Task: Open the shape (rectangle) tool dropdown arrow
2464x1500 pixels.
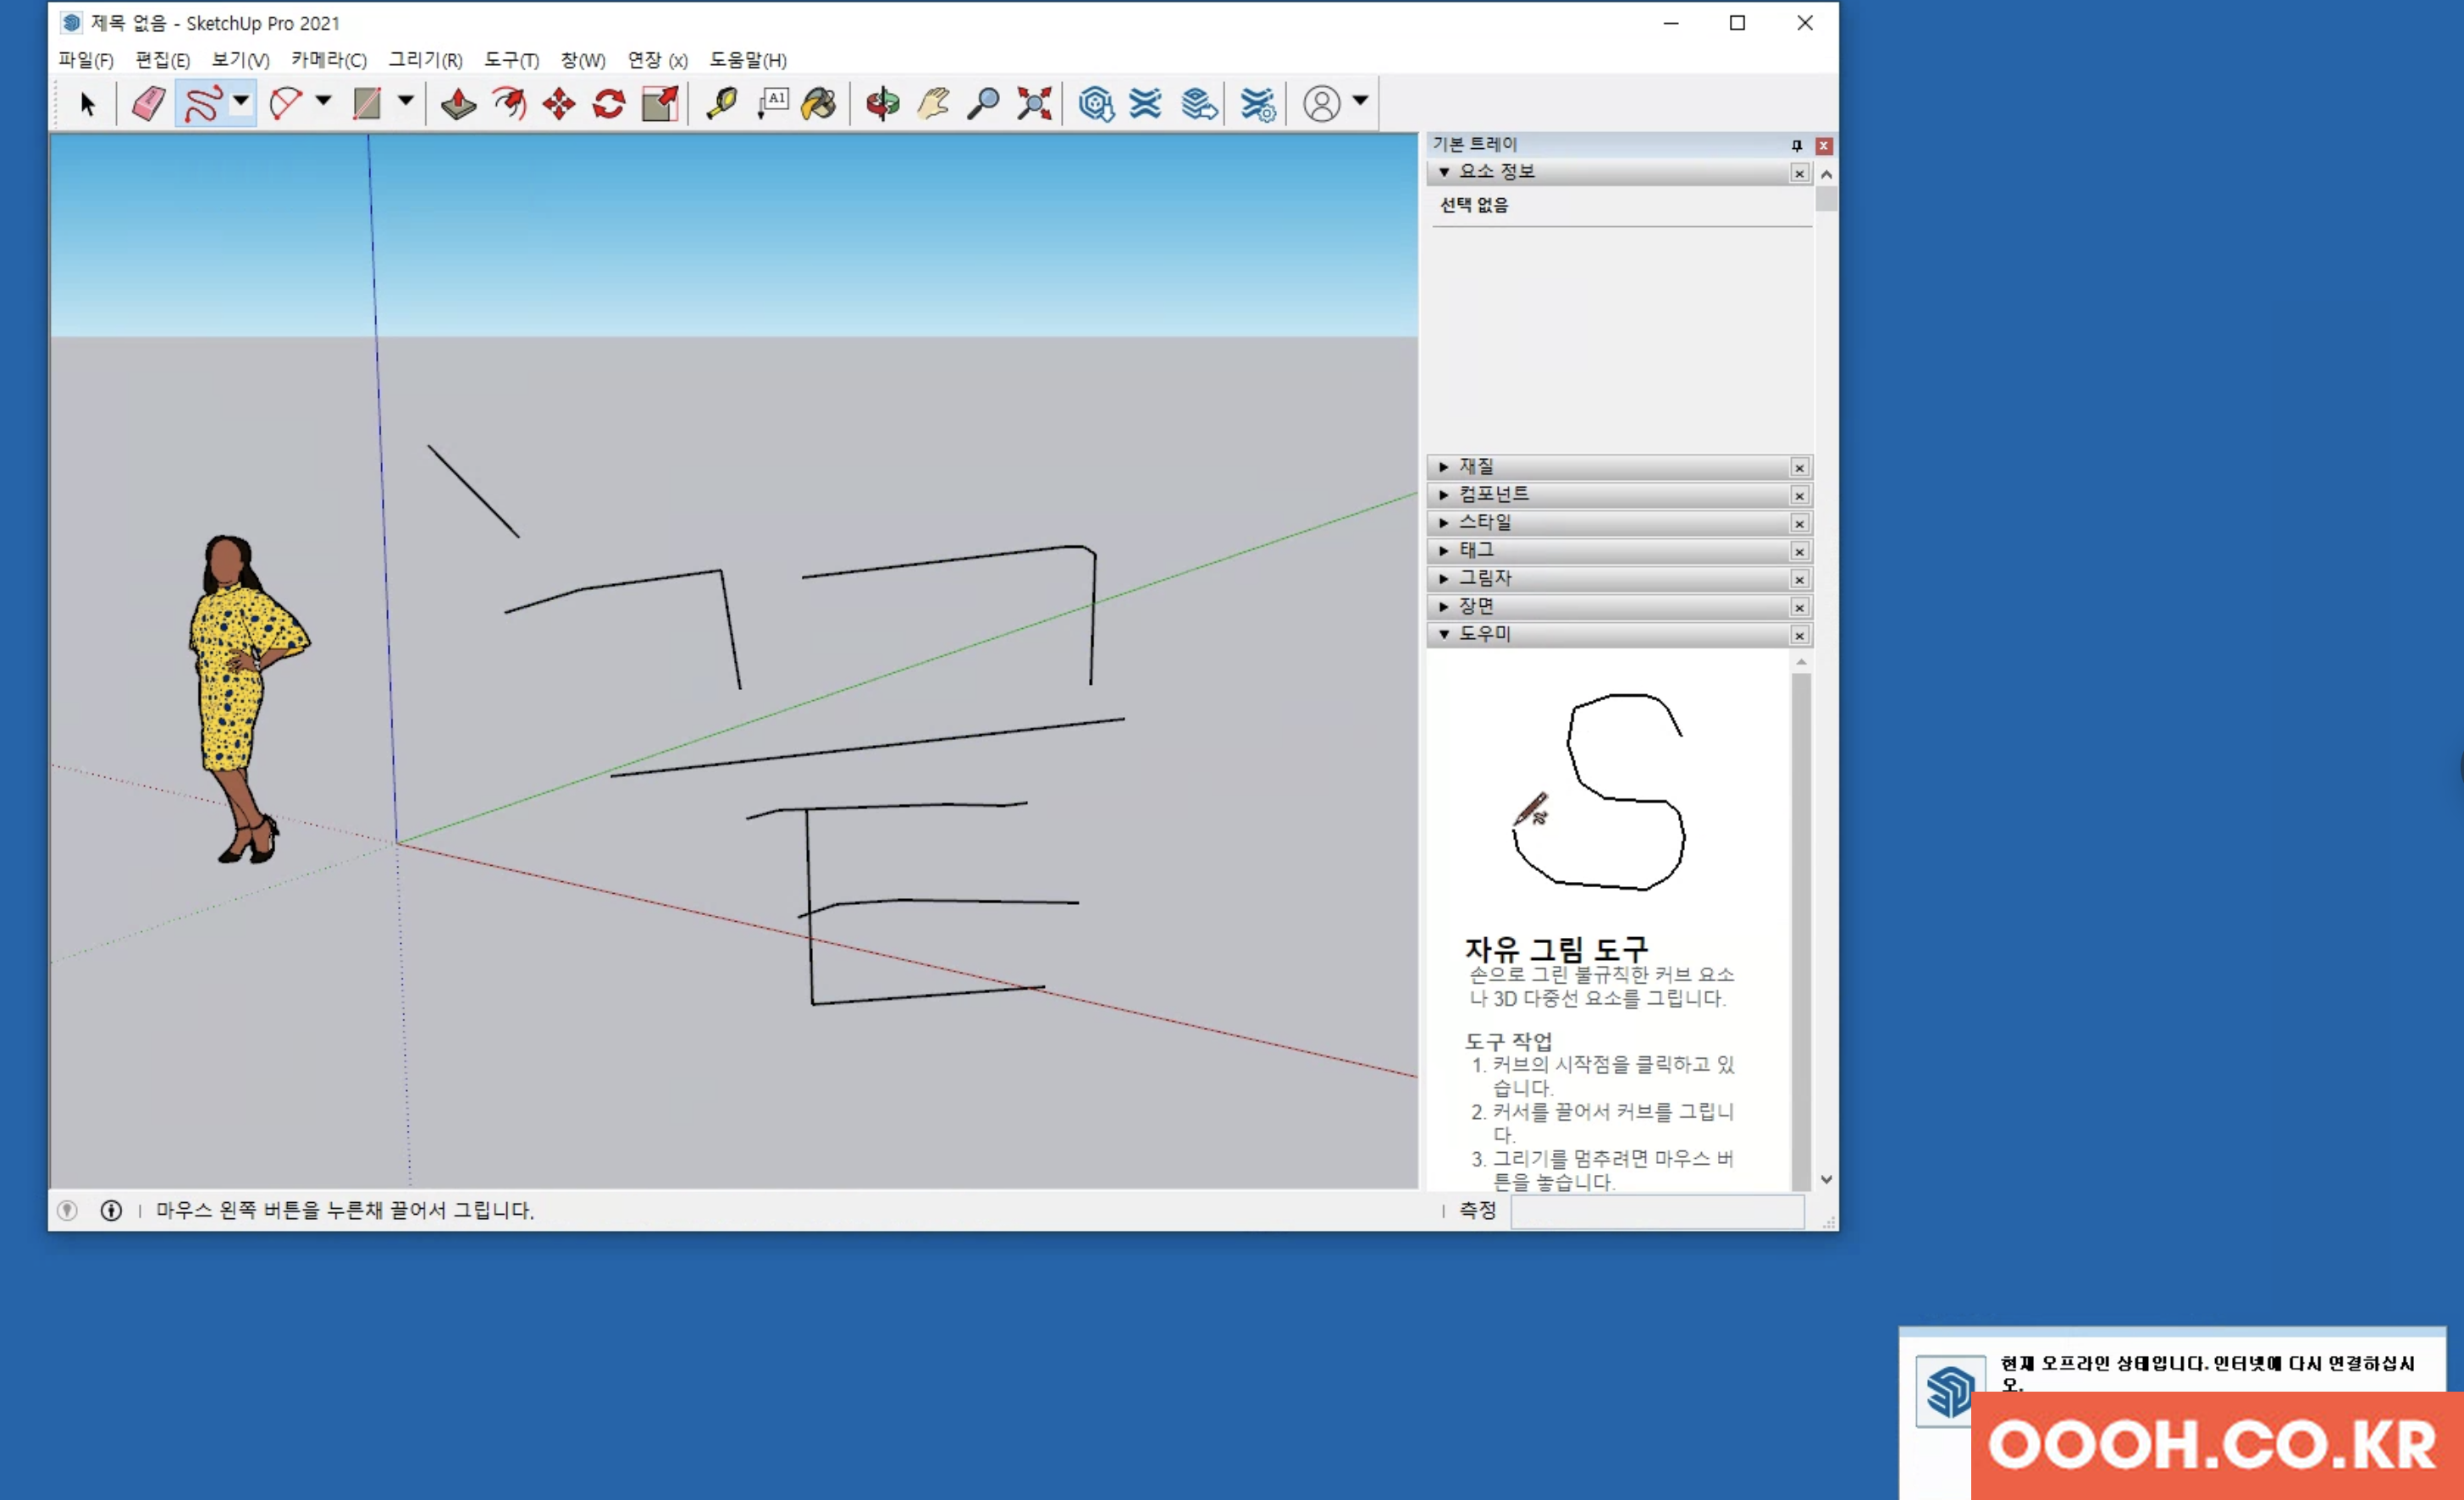Action: coord(405,101)
